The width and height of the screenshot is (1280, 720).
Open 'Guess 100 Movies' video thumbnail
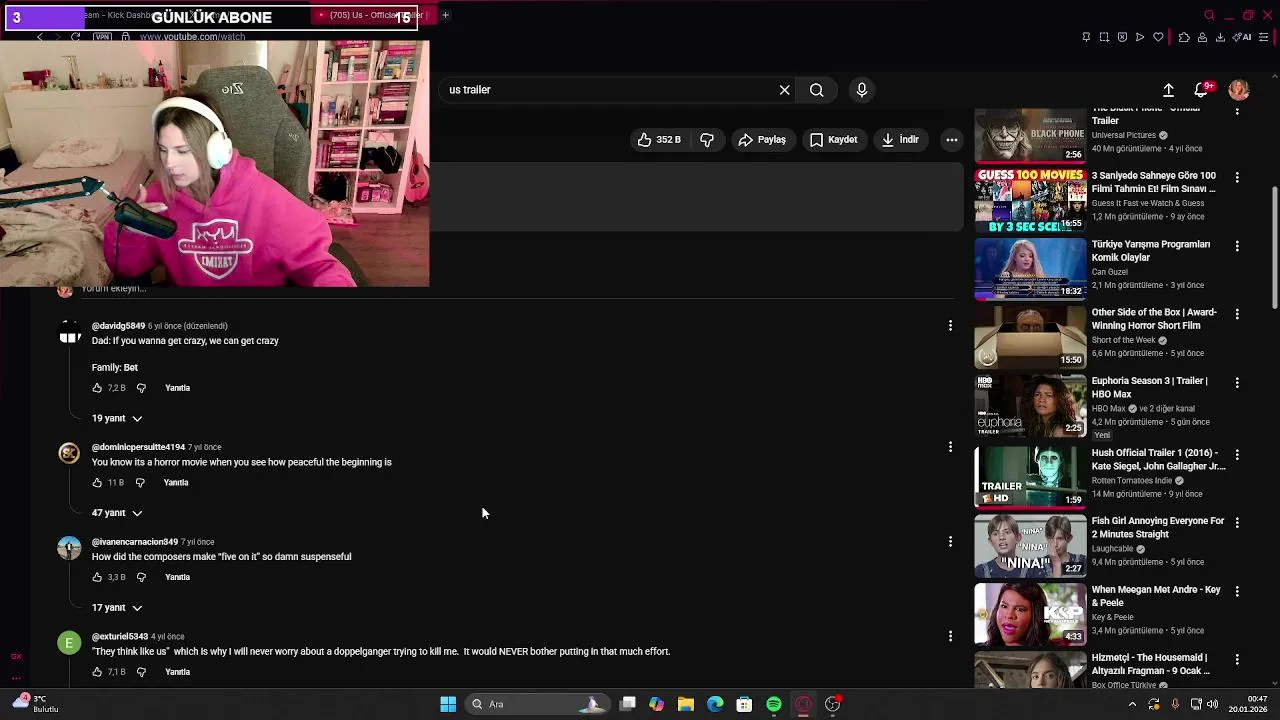point(1030,200)
